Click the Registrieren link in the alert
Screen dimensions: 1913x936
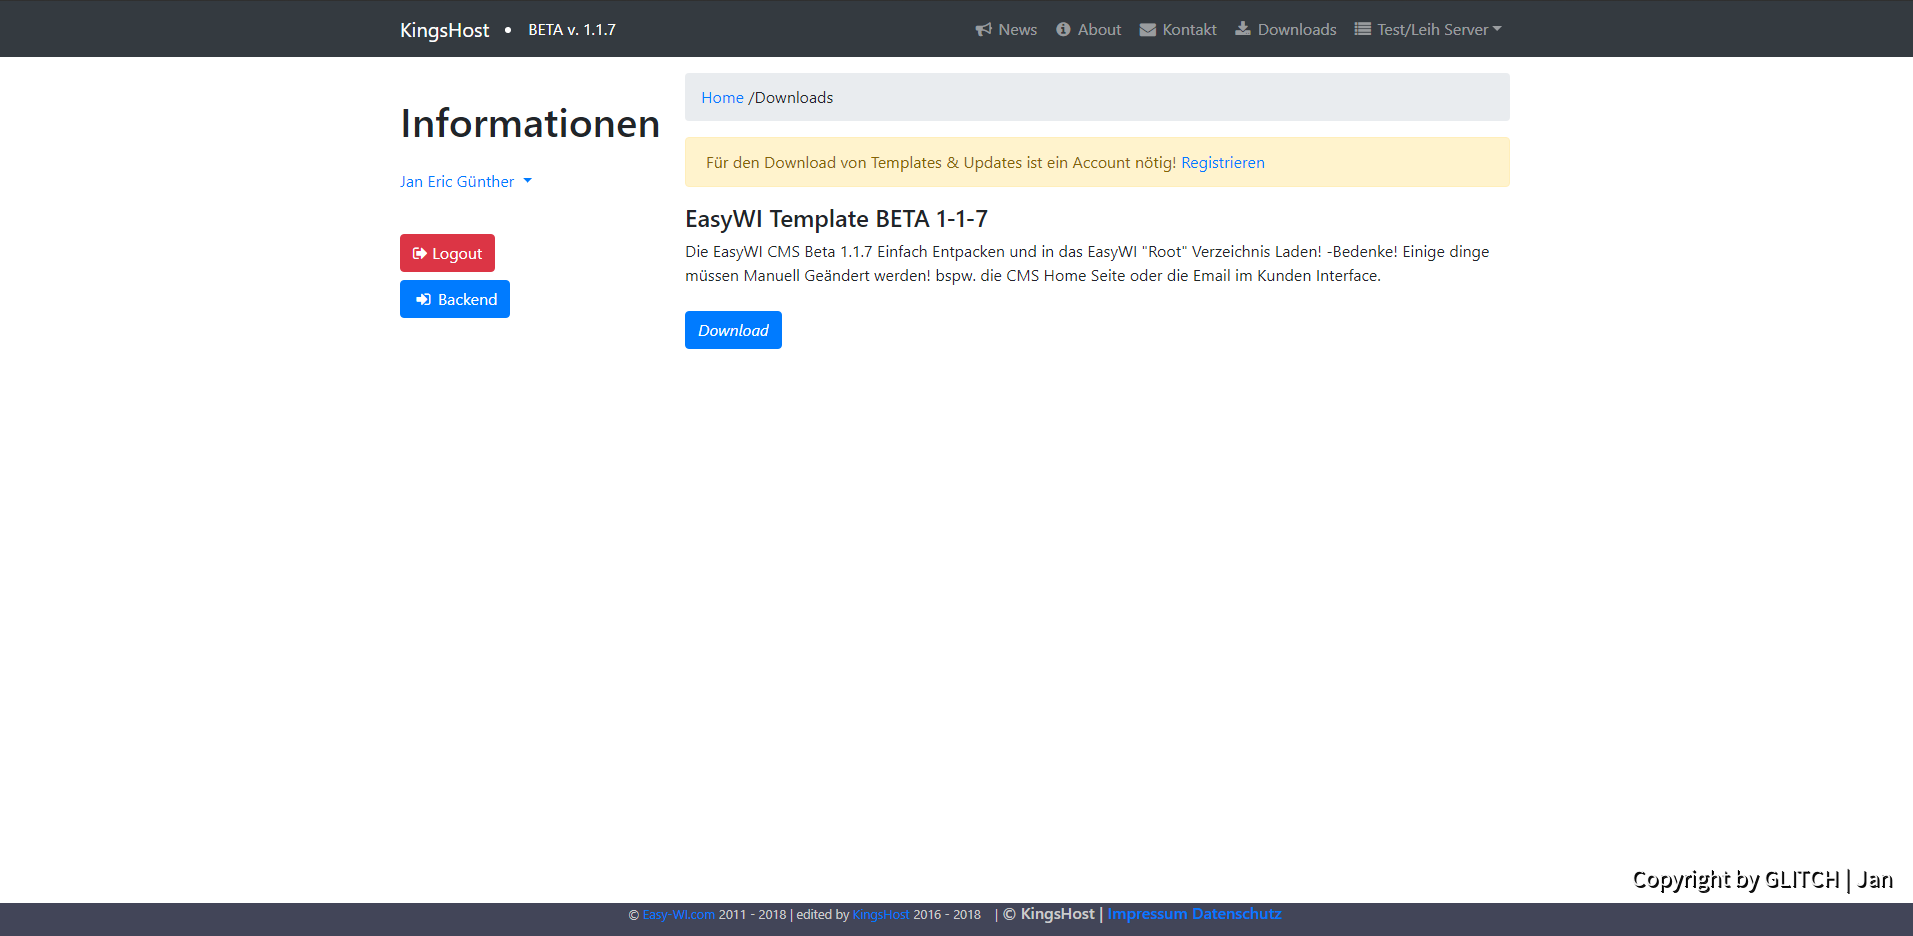(1222, 163)
